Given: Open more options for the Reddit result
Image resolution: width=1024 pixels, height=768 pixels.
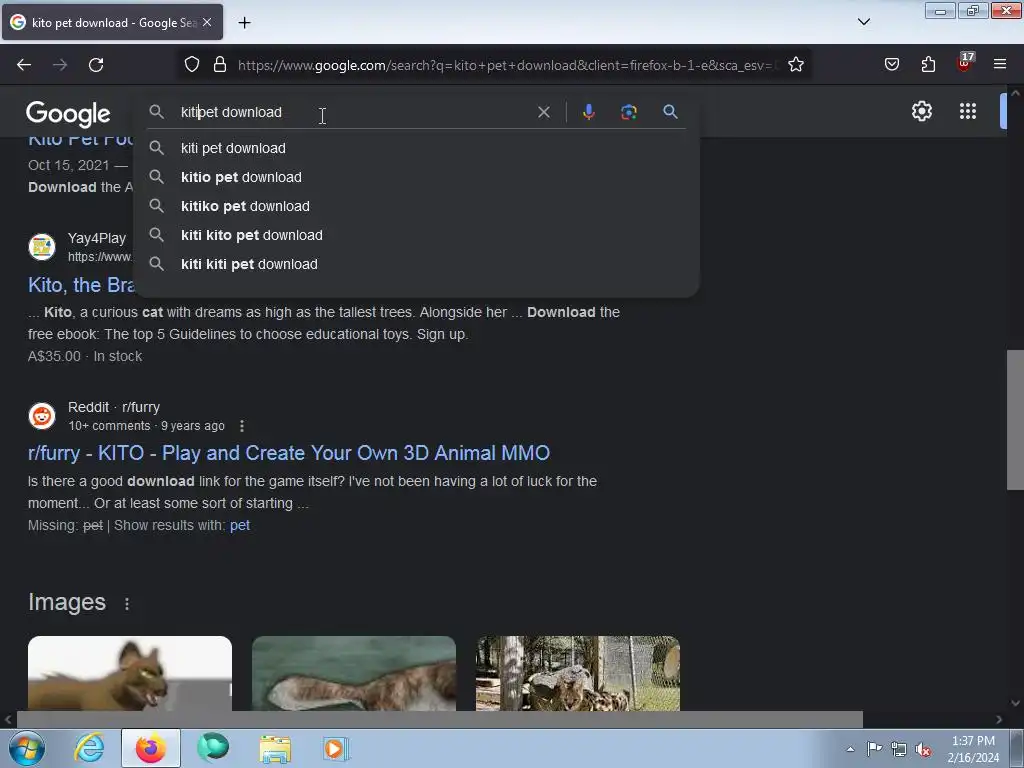Looking at the screenshot, I should point(242,426).
